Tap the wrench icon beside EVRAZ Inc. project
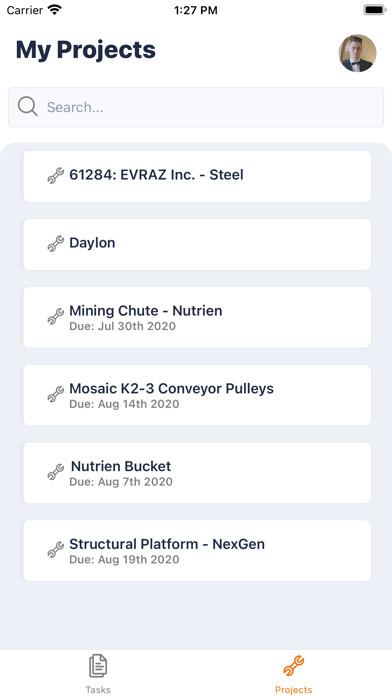The width and height of the screenshot is (392, 696). pyautogui.click(x=55, y=176)
